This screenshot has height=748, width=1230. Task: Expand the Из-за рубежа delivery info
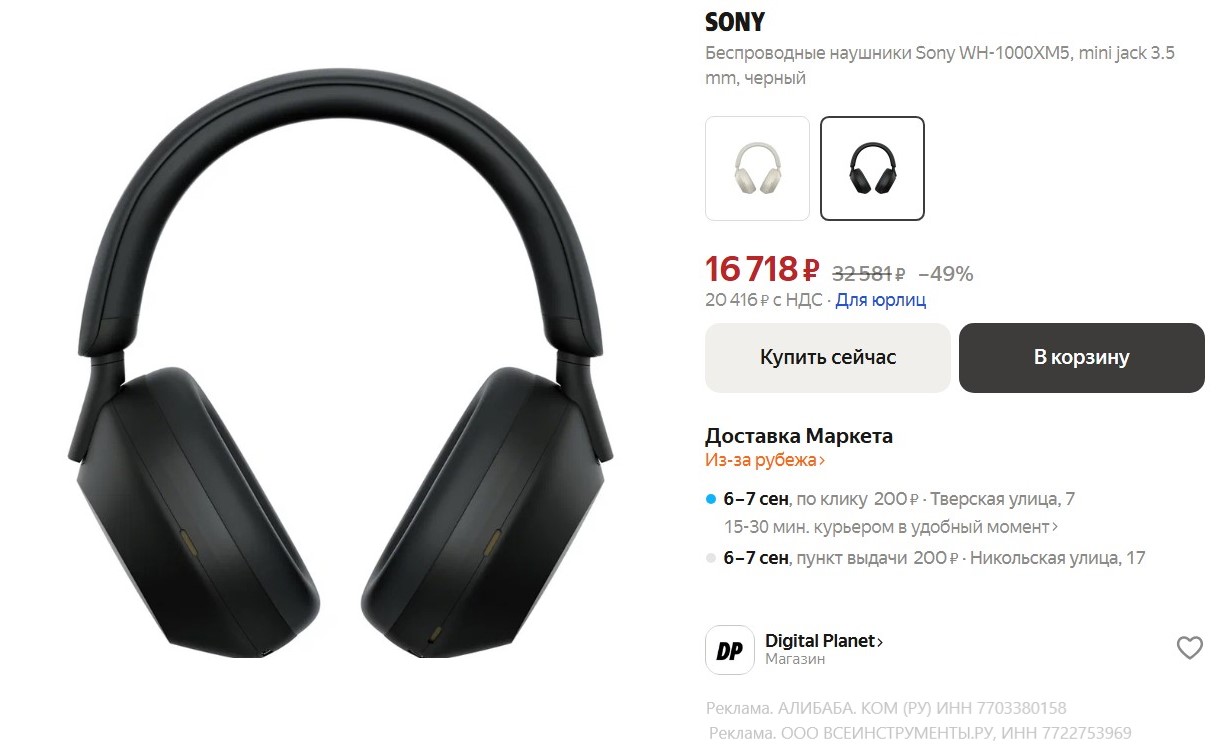765,460
